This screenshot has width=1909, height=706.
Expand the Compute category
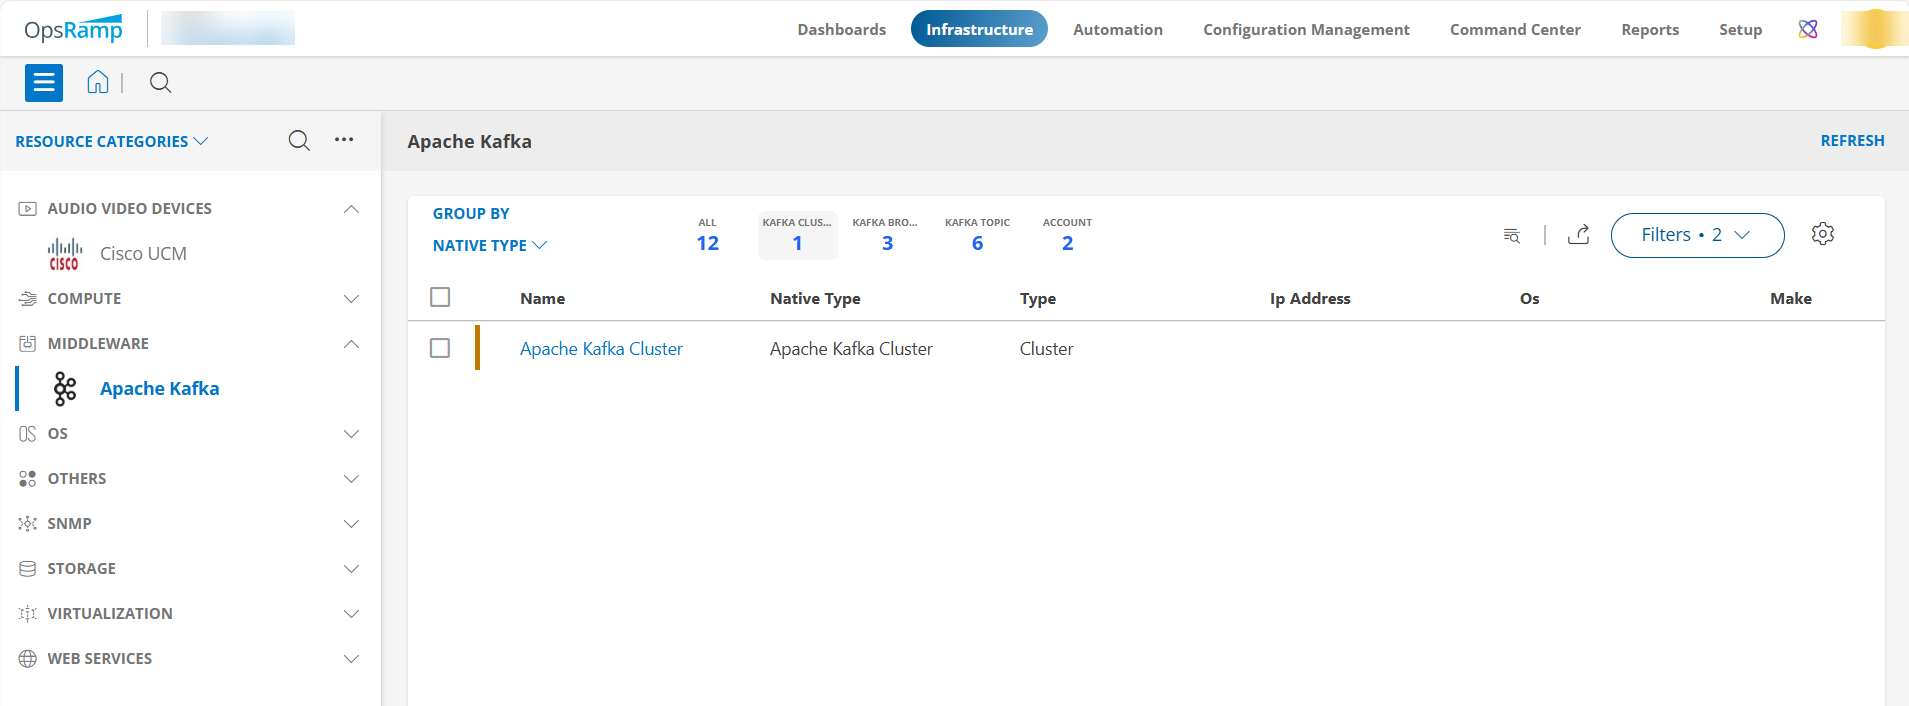pyautogui.click(x=351, y=299)
